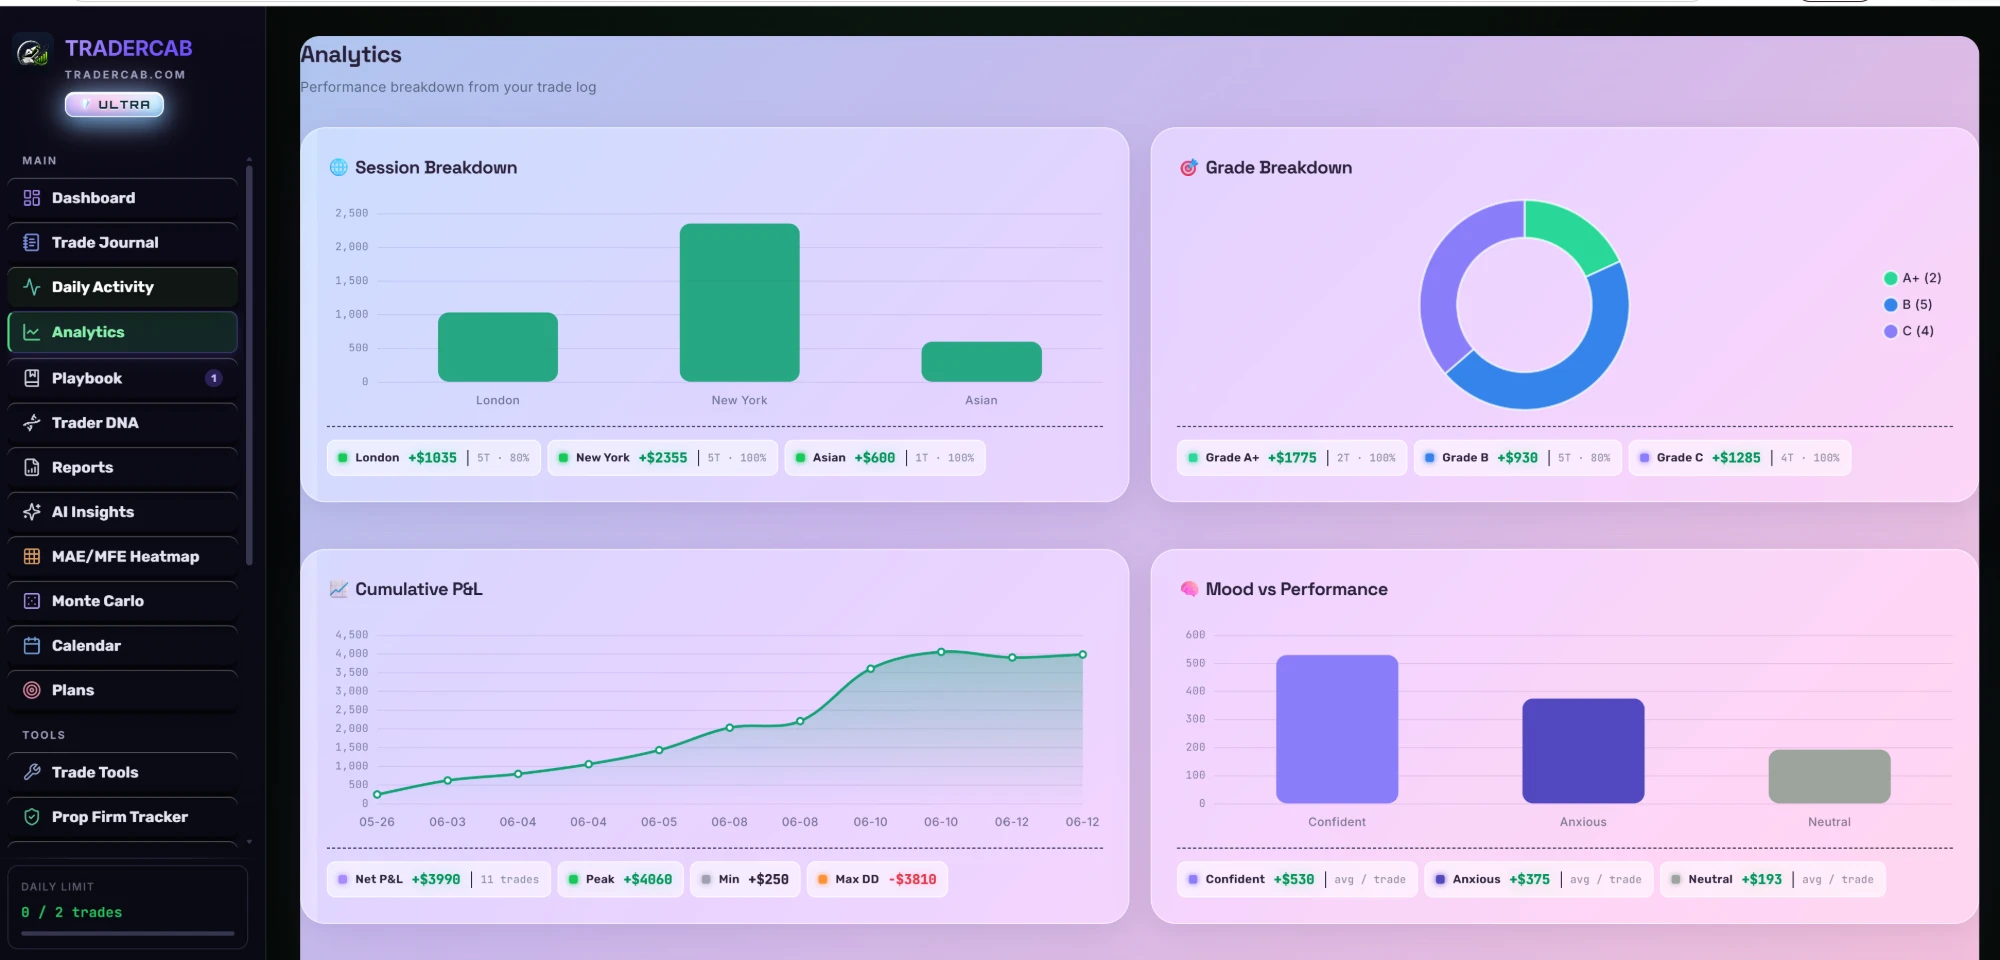Click the Asian bar in chart
The image size is (2000, 960).
coord(981,361)
